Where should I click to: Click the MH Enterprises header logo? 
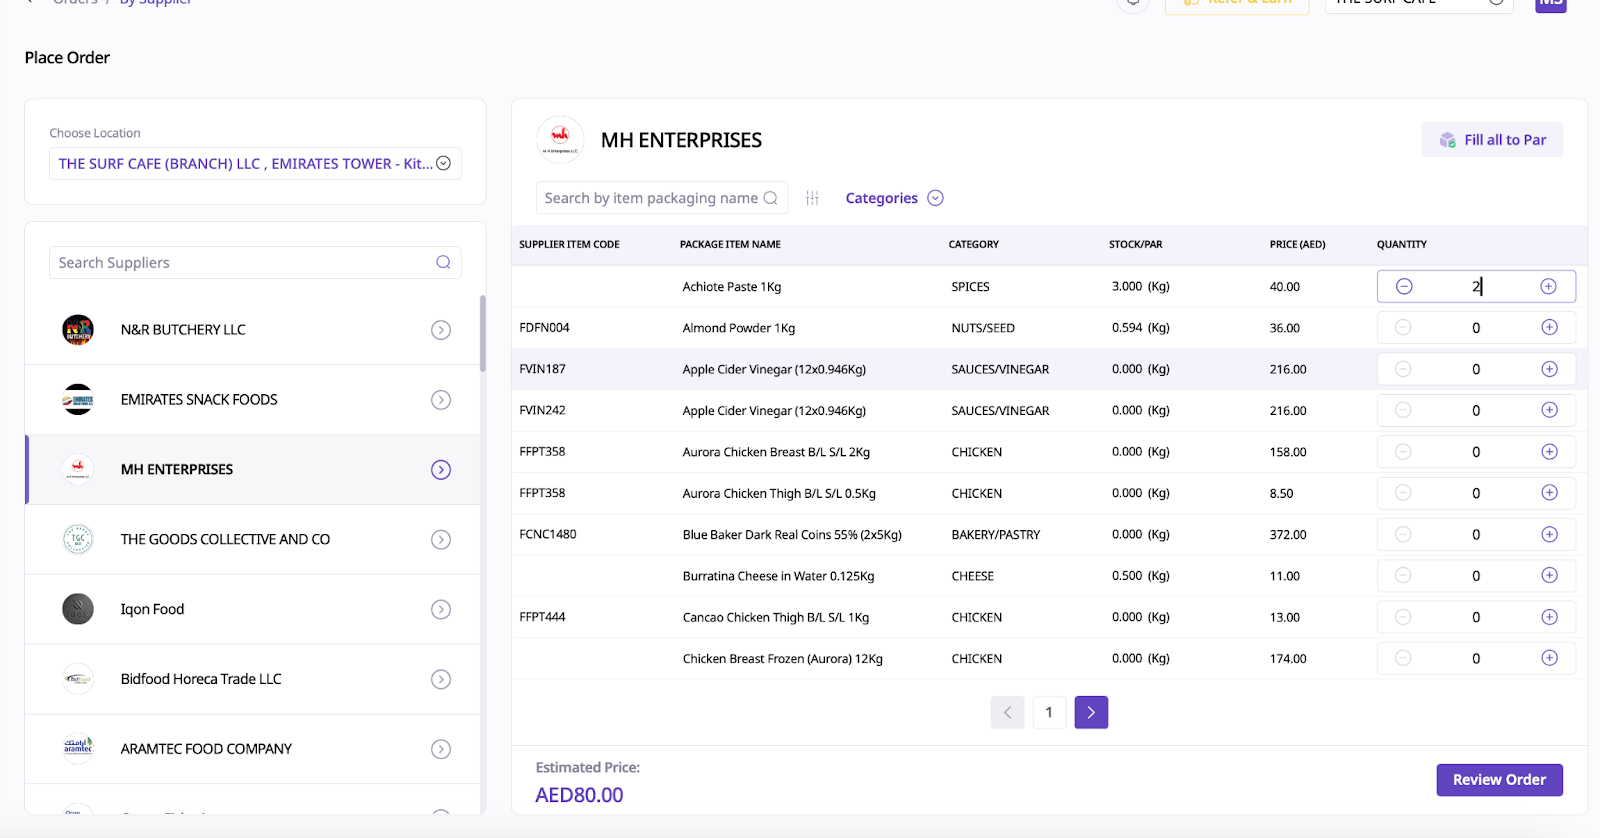pos(560,140)
